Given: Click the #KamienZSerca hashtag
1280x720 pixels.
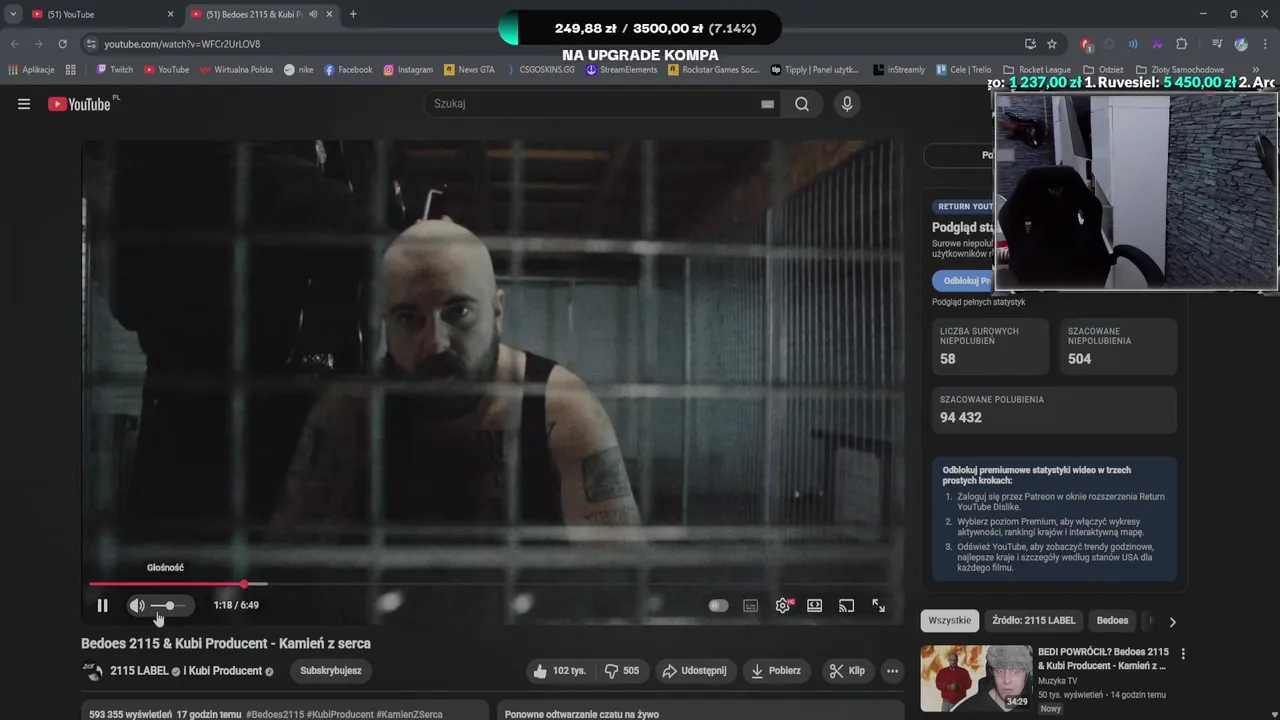Looking at the screenshot, I should [x=410, y=715].
